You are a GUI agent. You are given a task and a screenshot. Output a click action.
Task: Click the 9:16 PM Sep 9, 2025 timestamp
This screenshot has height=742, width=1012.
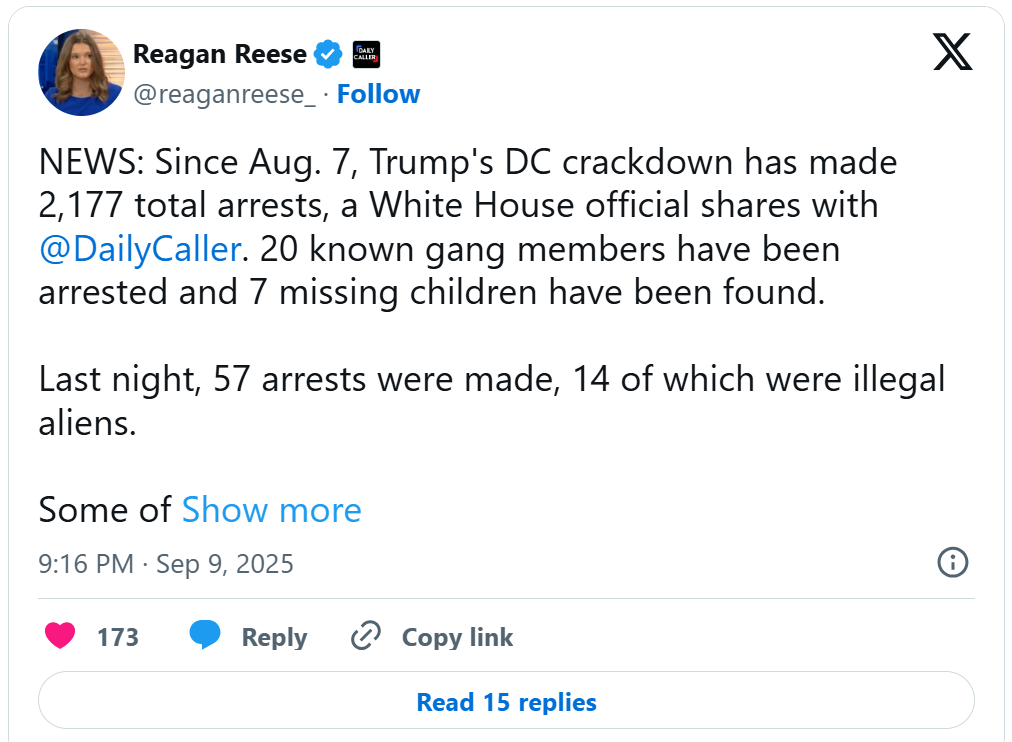pos(166,563)
